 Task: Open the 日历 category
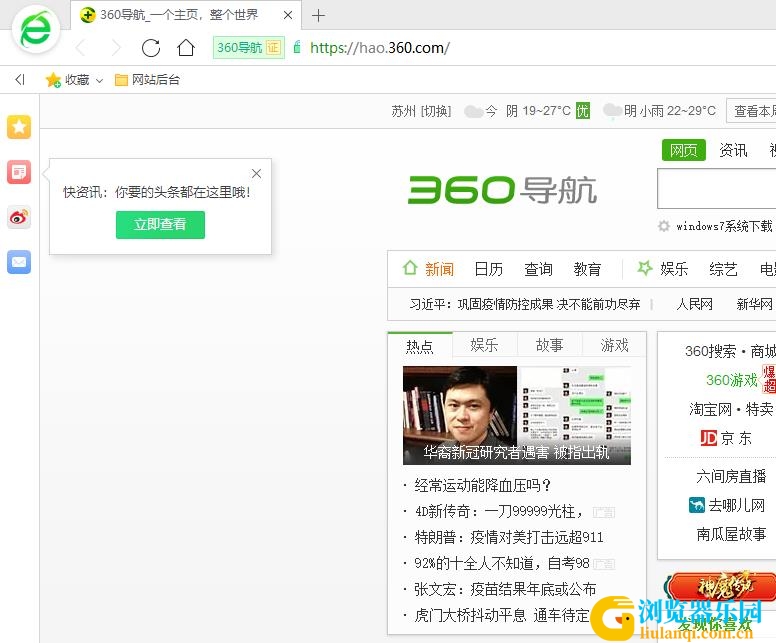pyautogui.click(x=488, y=269)
